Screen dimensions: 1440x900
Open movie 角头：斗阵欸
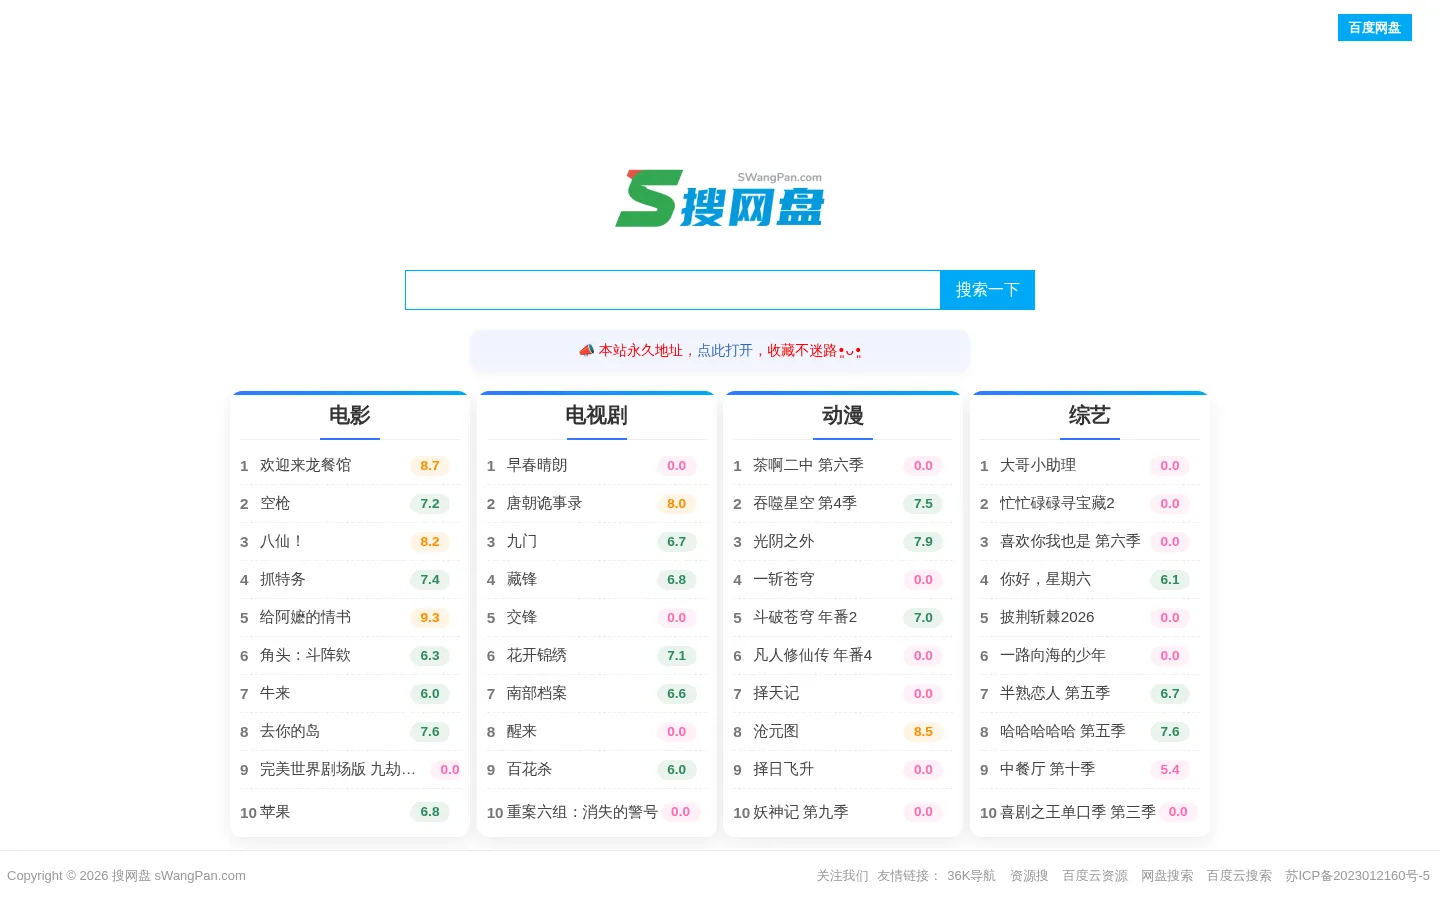pos(306,655)
